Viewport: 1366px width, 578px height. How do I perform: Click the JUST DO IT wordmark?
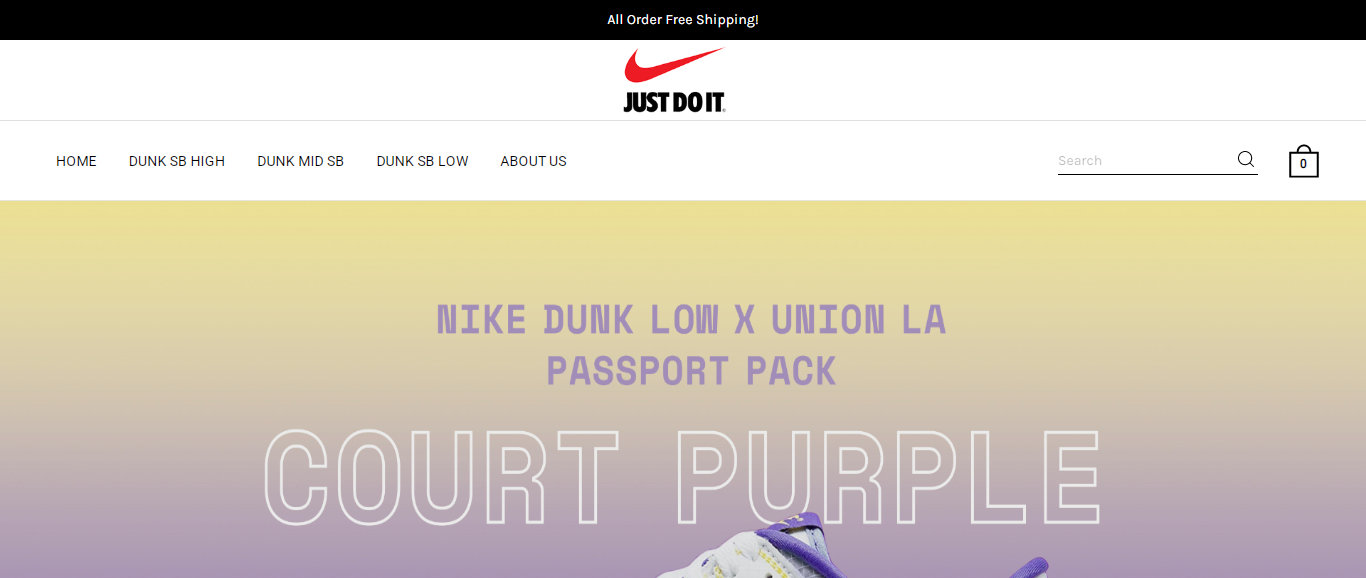[x=674, y=102]
